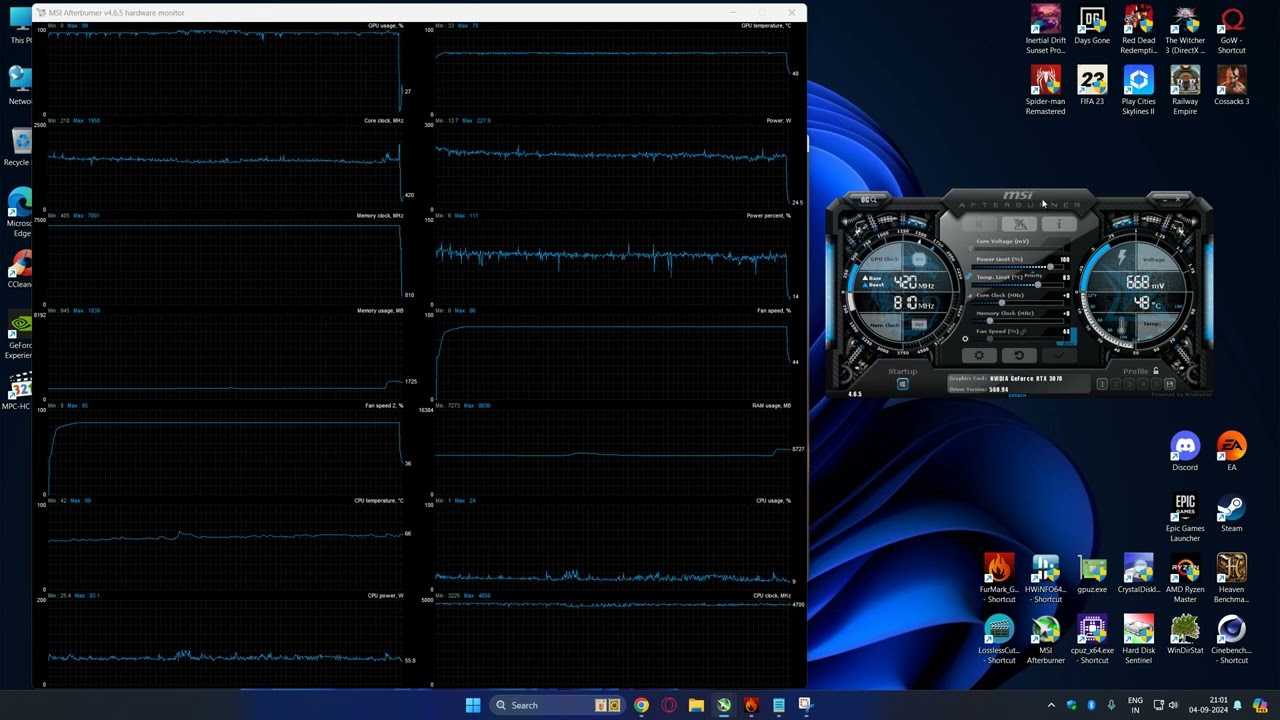Apply Afterburner settings with the checkmark
Image resolution: width=1280 pixels, height=720 pixels.
(1059, 355)
